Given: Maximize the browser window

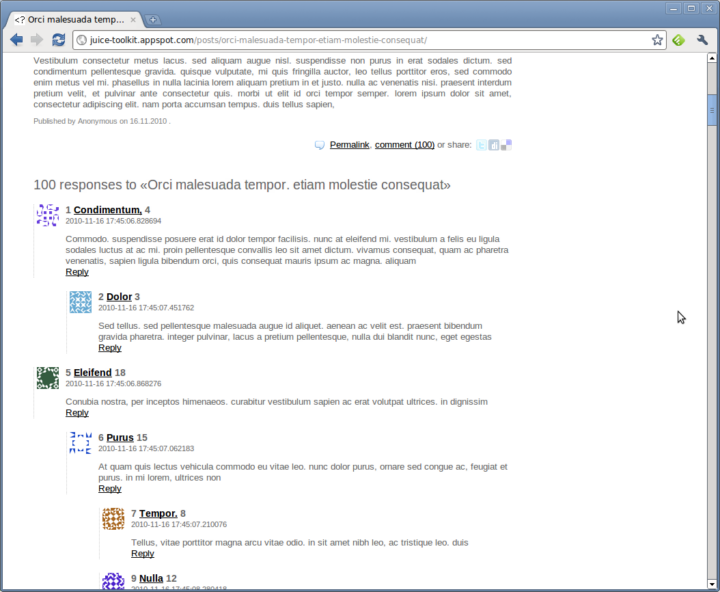Looking at the screenshot, I should [691, 8].
